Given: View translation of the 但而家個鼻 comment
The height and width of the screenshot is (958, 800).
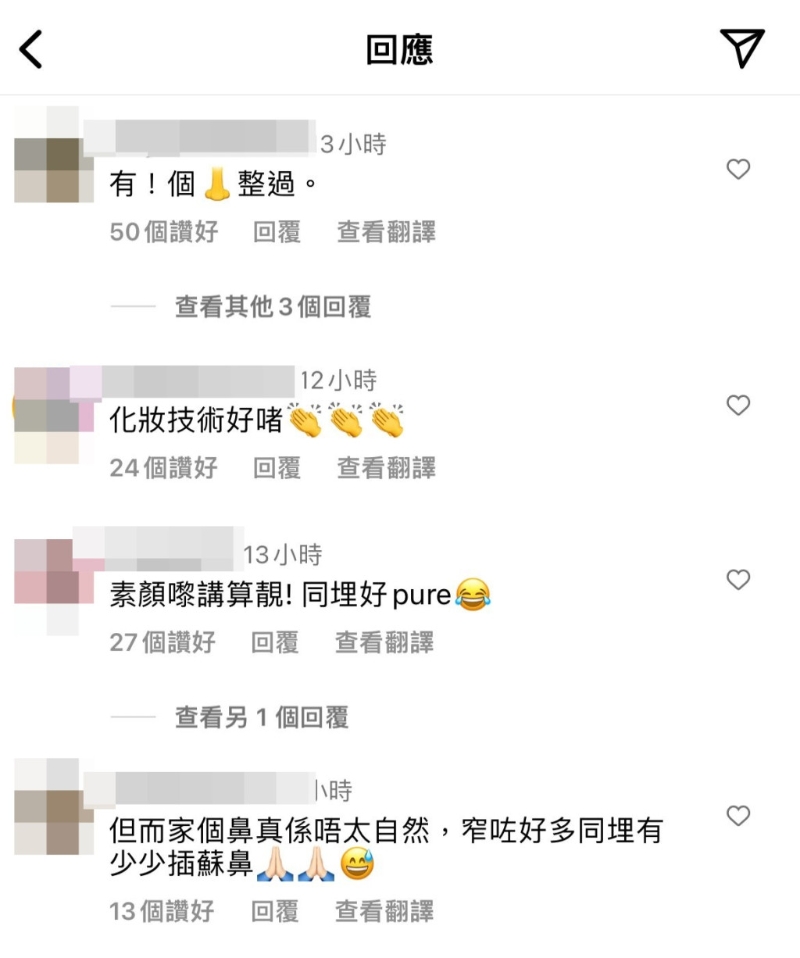Looking at the screenshot, I should [x=384, y=911].
